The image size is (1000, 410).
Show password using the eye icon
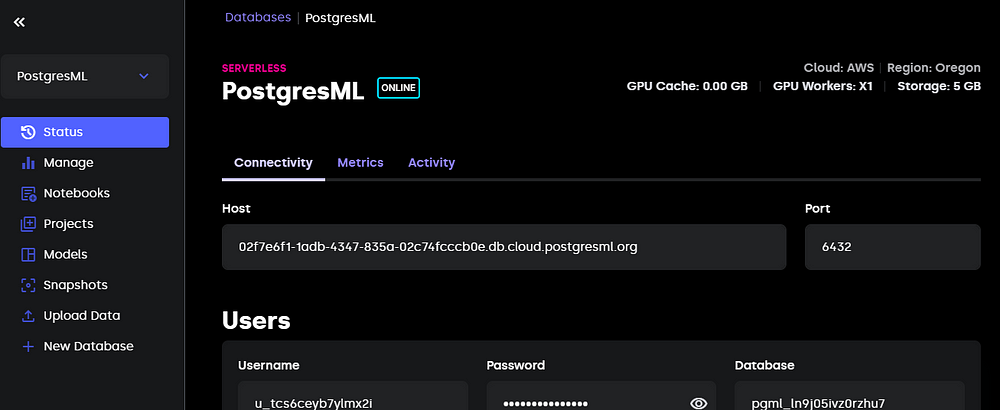[x=698, y=403]
